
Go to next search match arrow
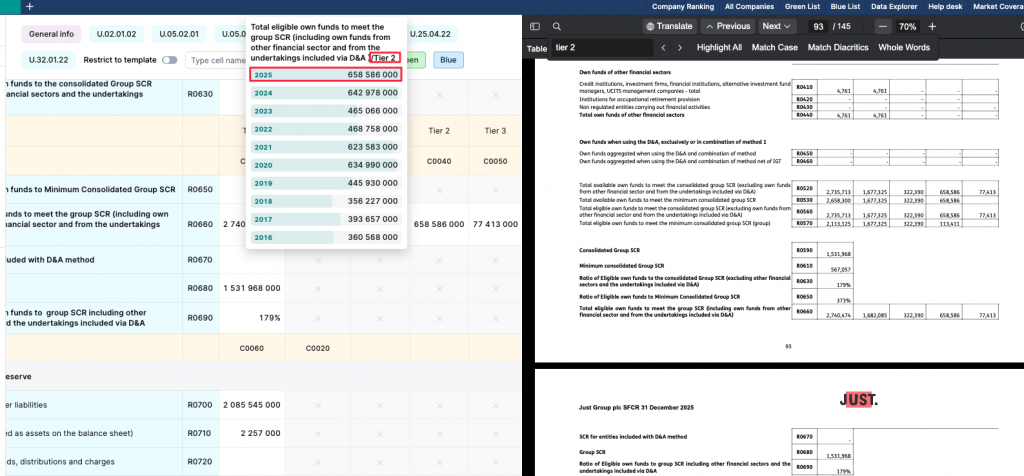680,47
